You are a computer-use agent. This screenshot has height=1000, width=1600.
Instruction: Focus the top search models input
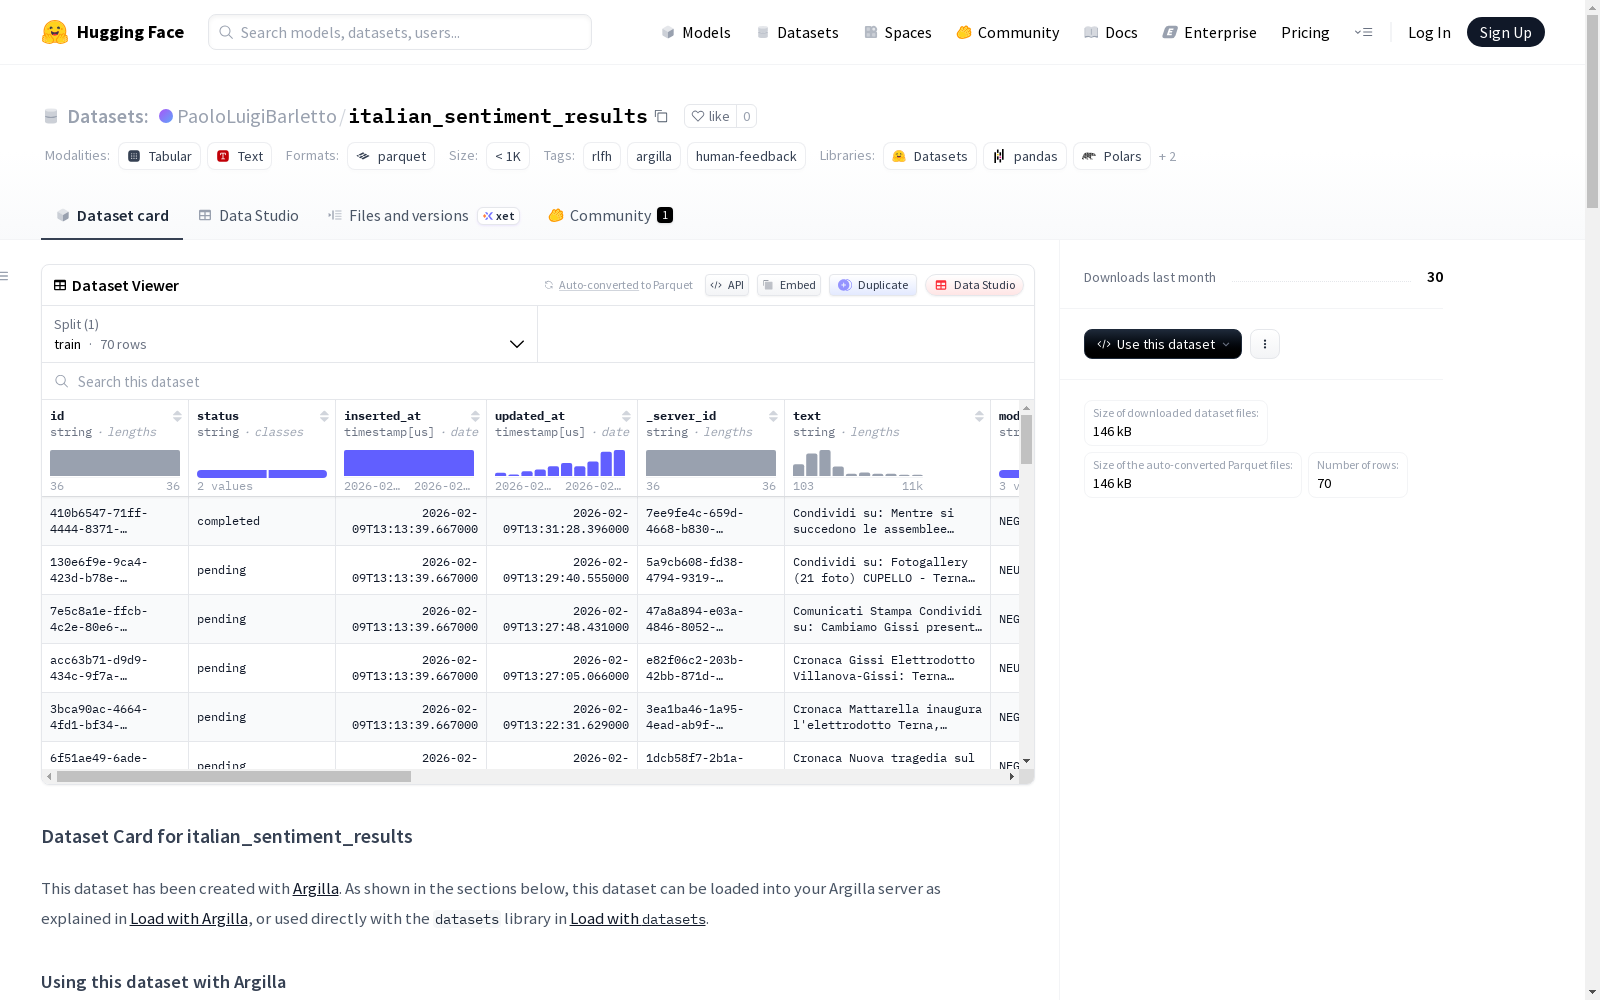(400, 32)
